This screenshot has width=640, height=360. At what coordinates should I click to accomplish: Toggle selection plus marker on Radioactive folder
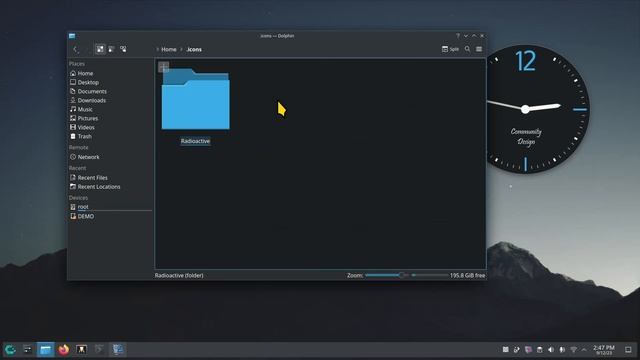tap(163, 67)
